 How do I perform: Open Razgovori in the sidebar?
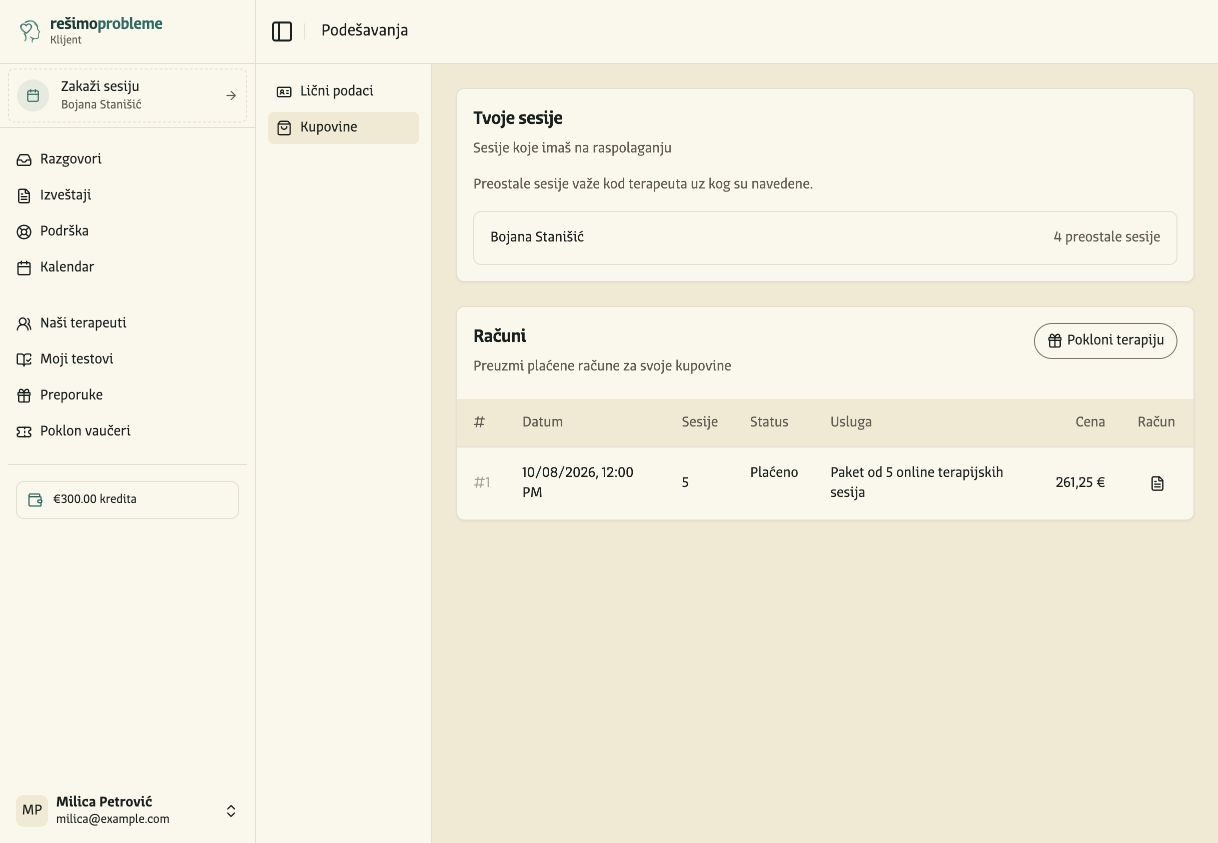127,159
